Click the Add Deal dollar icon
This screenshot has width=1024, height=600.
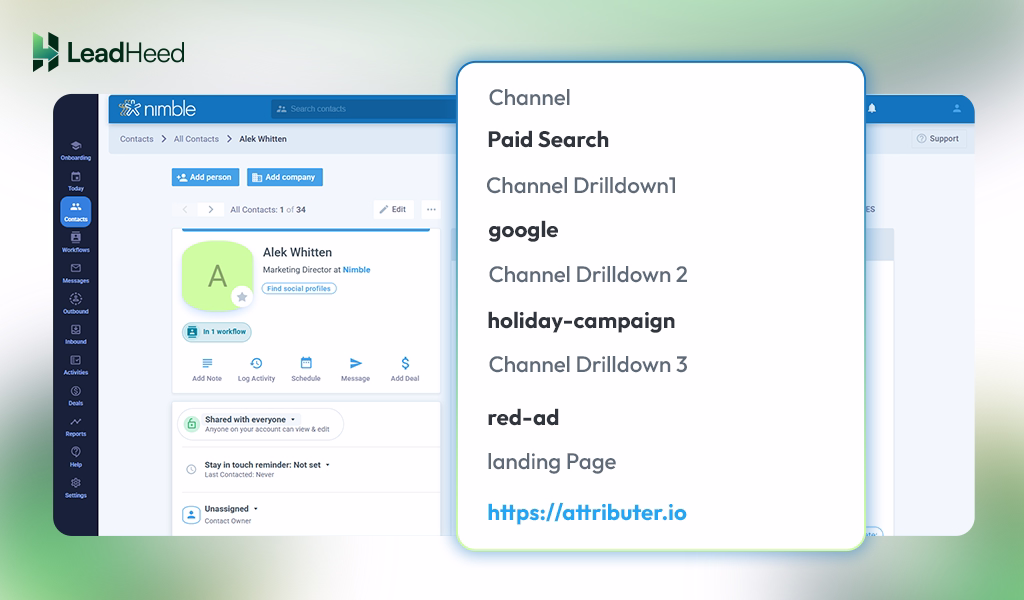[404, 367]
